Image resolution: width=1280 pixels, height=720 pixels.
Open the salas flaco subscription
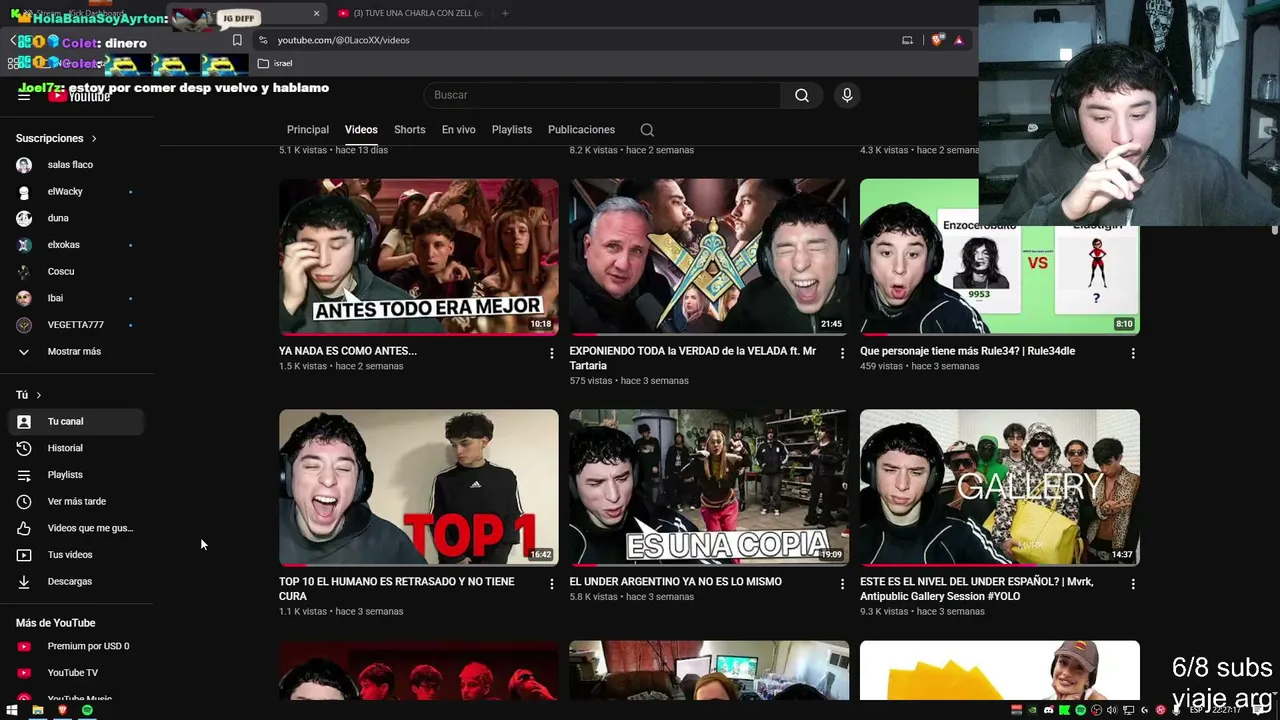[x=76, y=165]
